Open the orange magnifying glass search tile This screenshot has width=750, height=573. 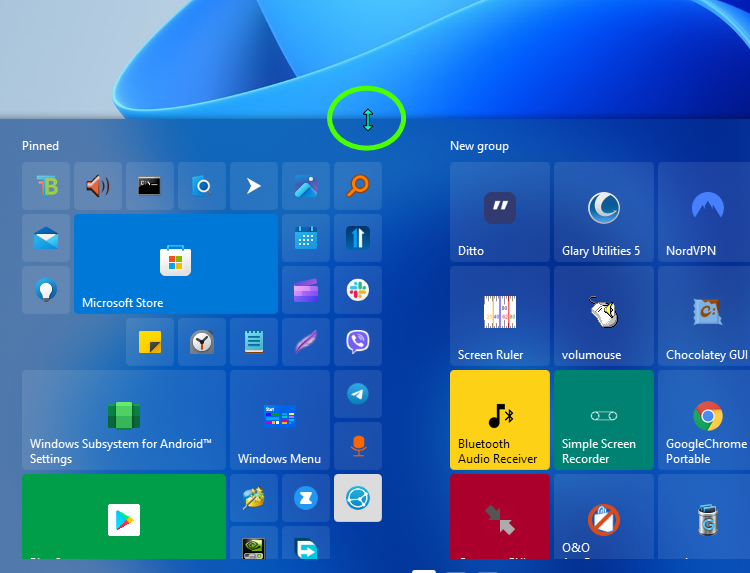[x=358, y=186]
